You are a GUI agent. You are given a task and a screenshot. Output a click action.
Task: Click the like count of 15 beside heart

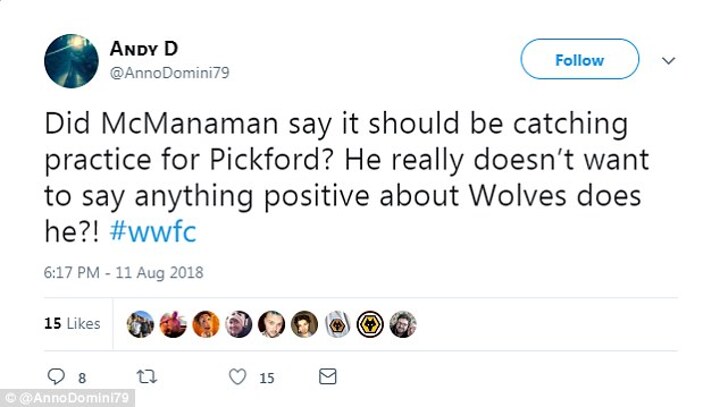[x=267, y=378]
